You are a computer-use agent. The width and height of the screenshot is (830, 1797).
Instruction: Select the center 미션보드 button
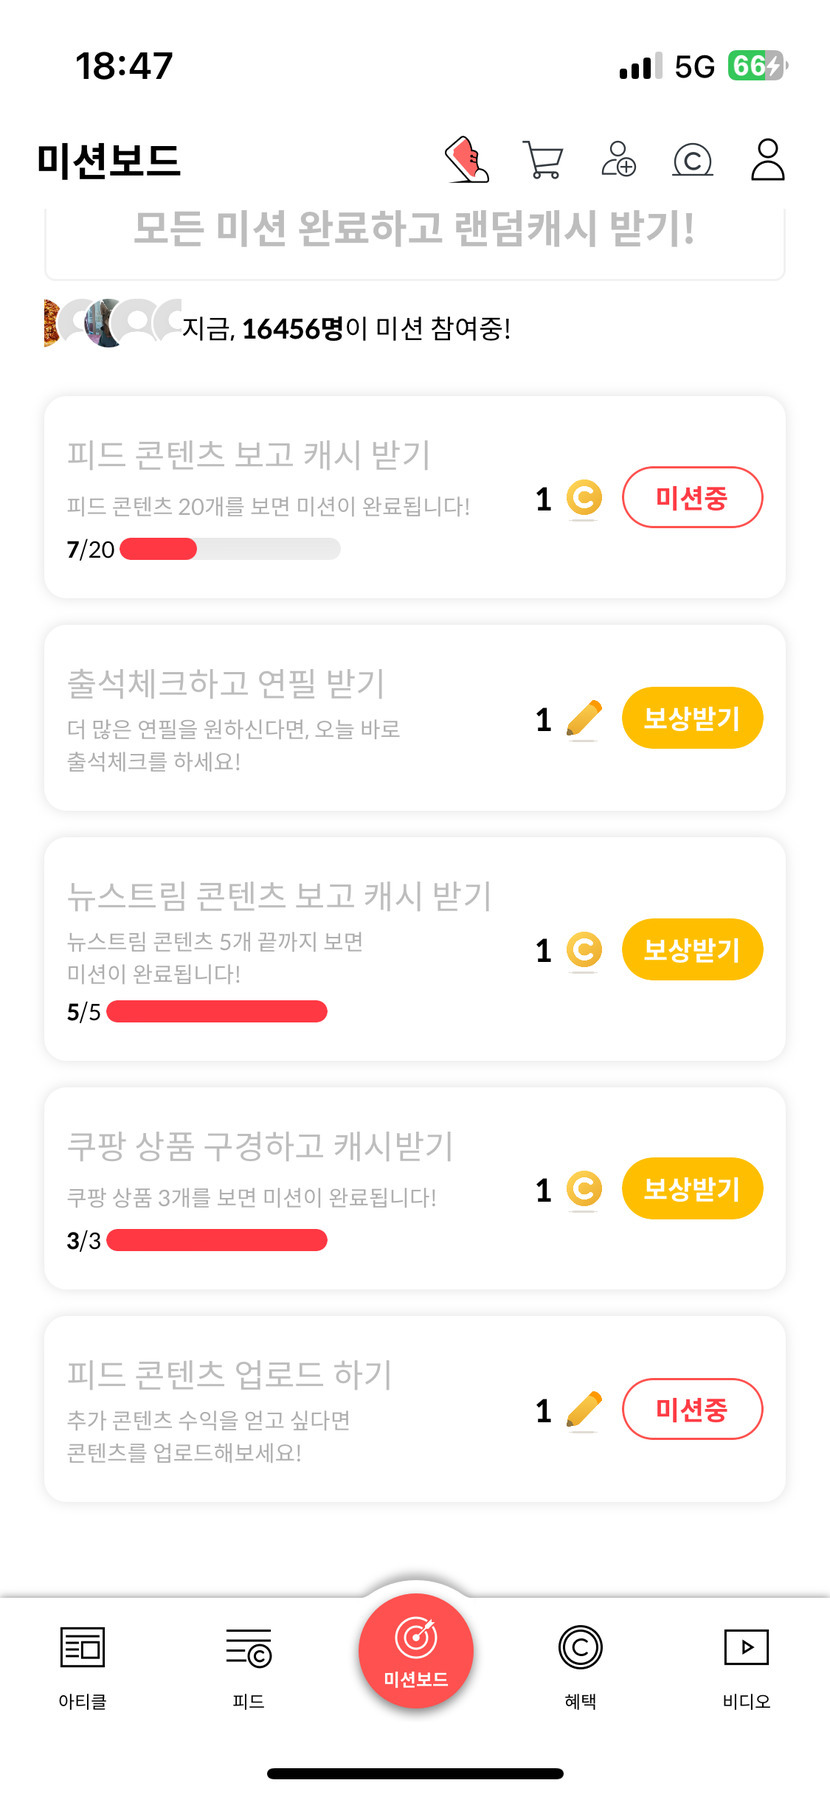416,1652
